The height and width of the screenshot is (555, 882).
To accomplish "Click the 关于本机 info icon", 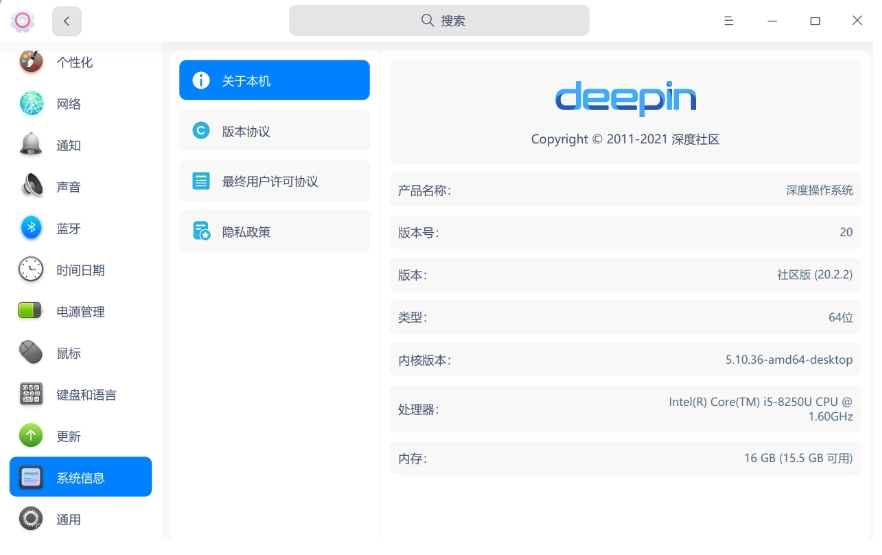I will point(201,80).
